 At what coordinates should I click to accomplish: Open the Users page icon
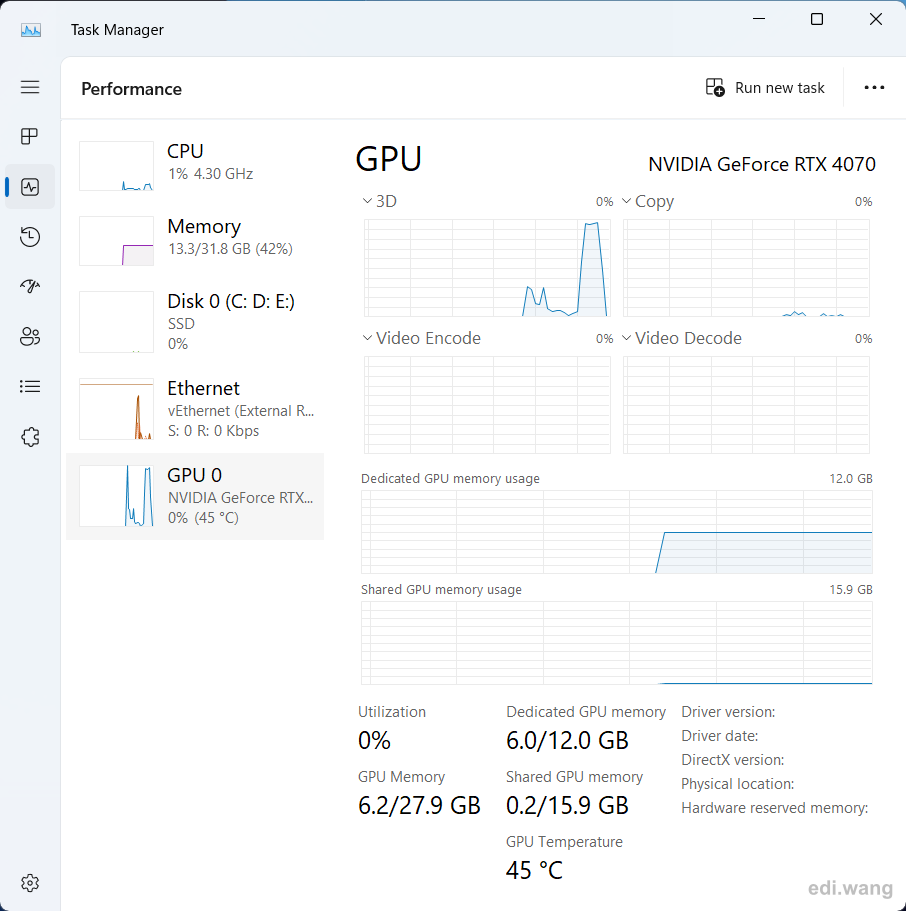point(30,336)
